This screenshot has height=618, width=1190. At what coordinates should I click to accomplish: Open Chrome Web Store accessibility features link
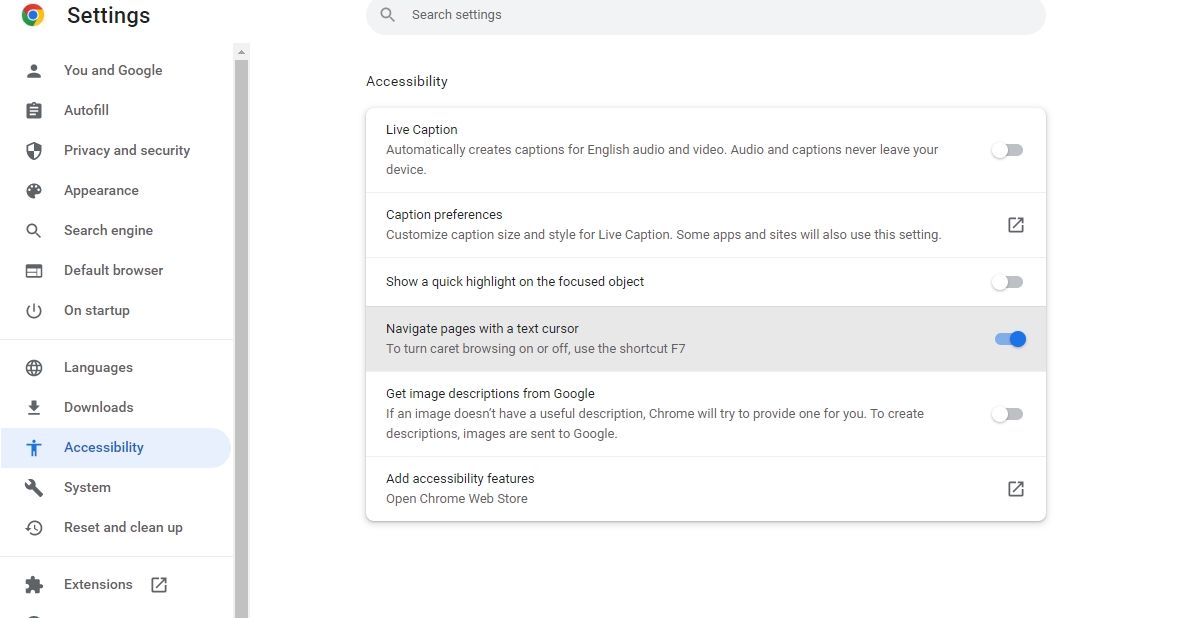(x=1015, y=489)
